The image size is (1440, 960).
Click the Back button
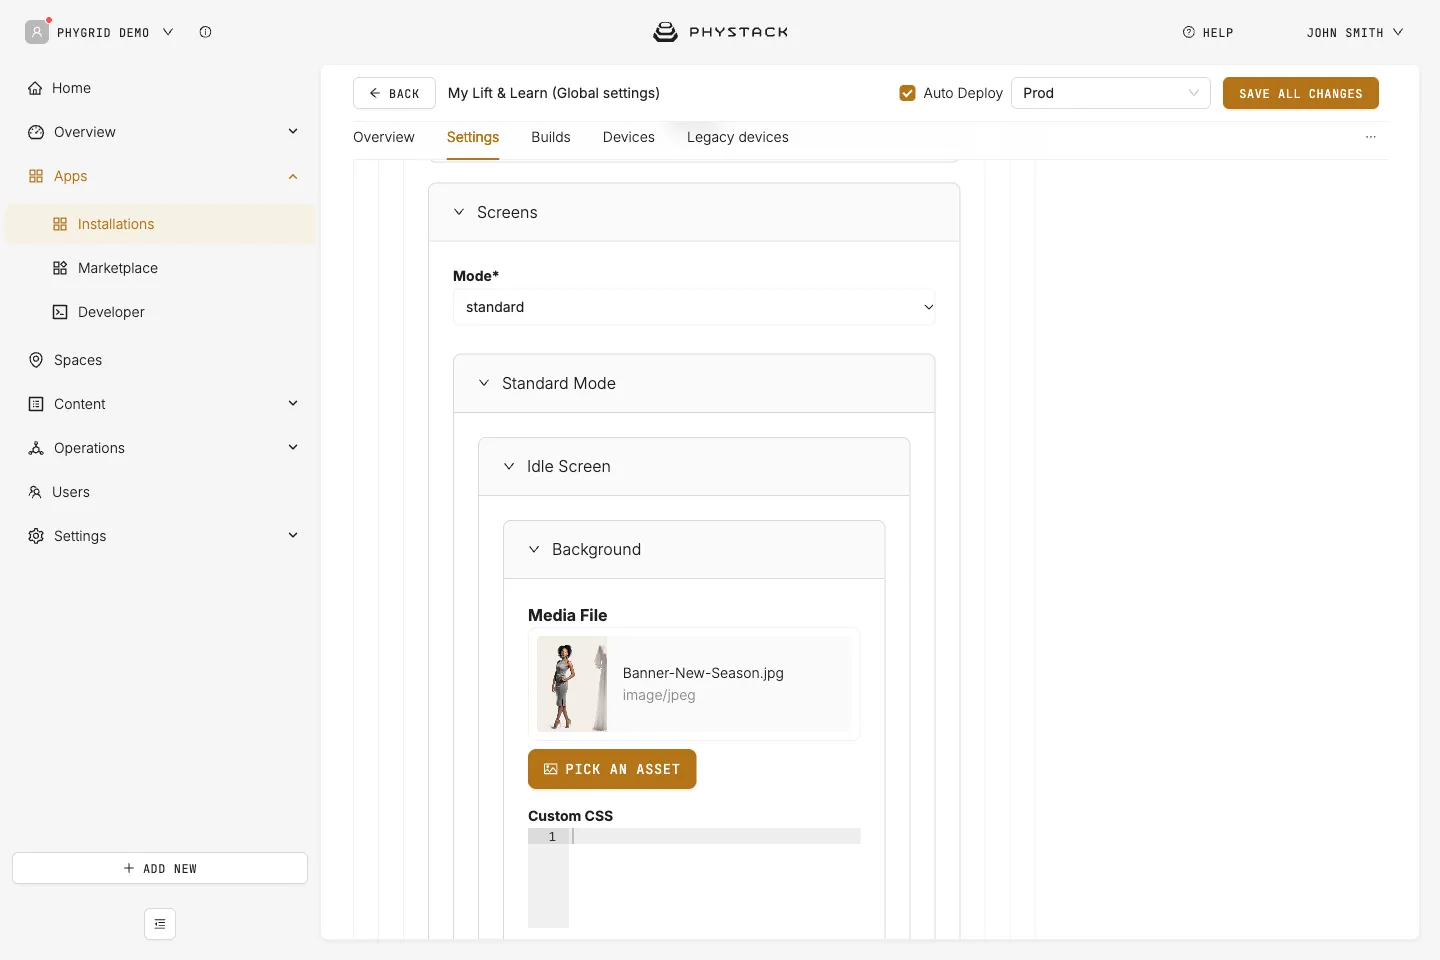pyautogui.click(x=394, y=93)
